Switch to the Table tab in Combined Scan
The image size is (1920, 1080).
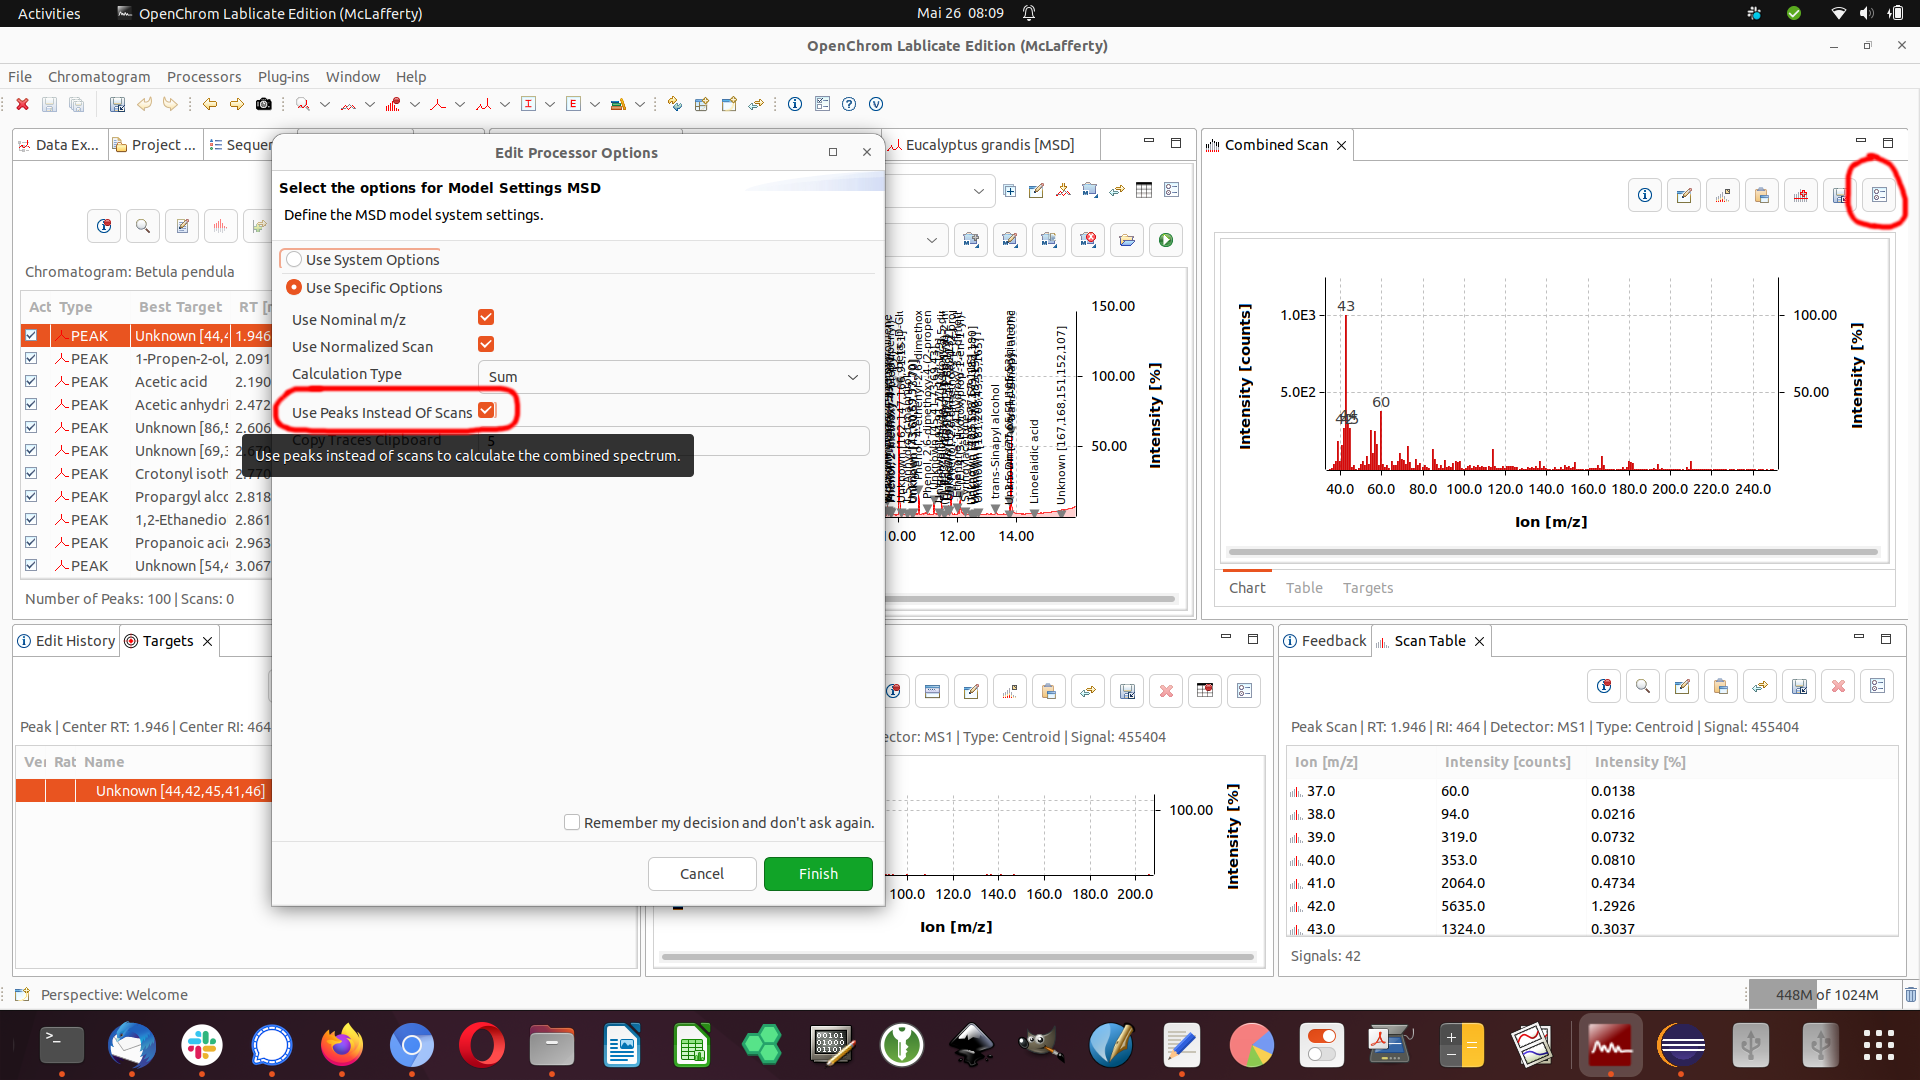pyautogui.click(x=1304, y=588)
